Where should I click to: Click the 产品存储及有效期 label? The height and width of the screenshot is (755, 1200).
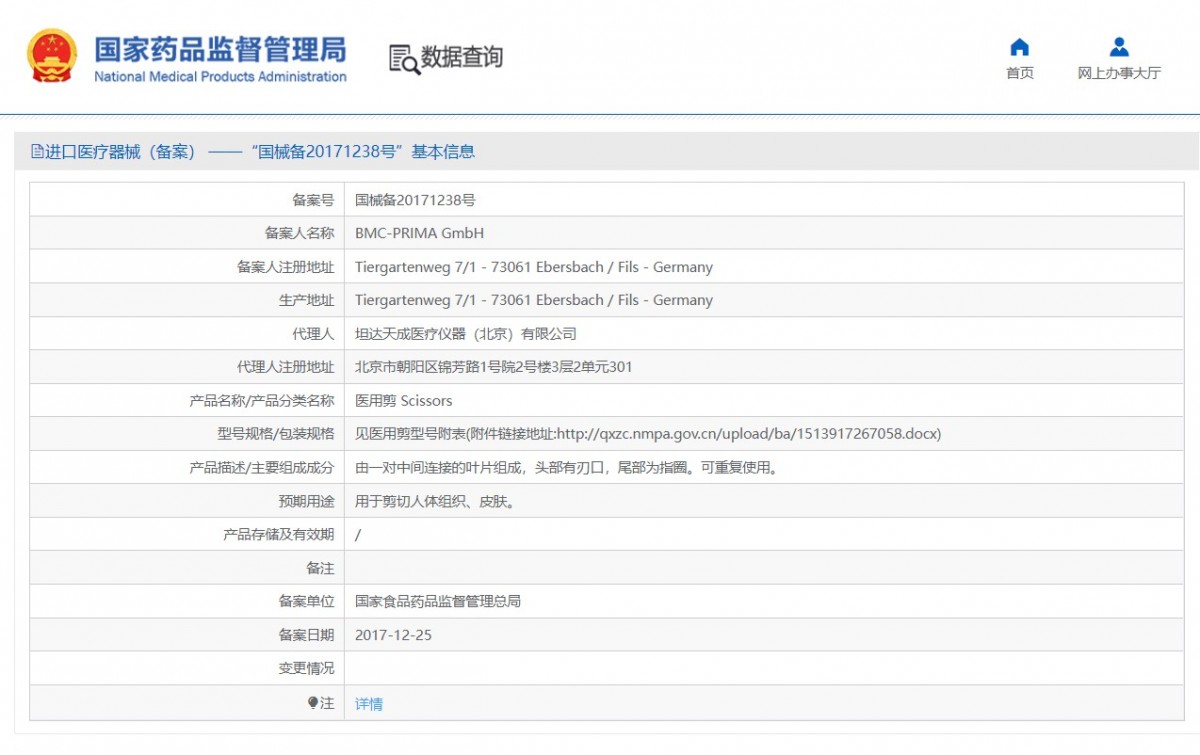click(279, 535)
